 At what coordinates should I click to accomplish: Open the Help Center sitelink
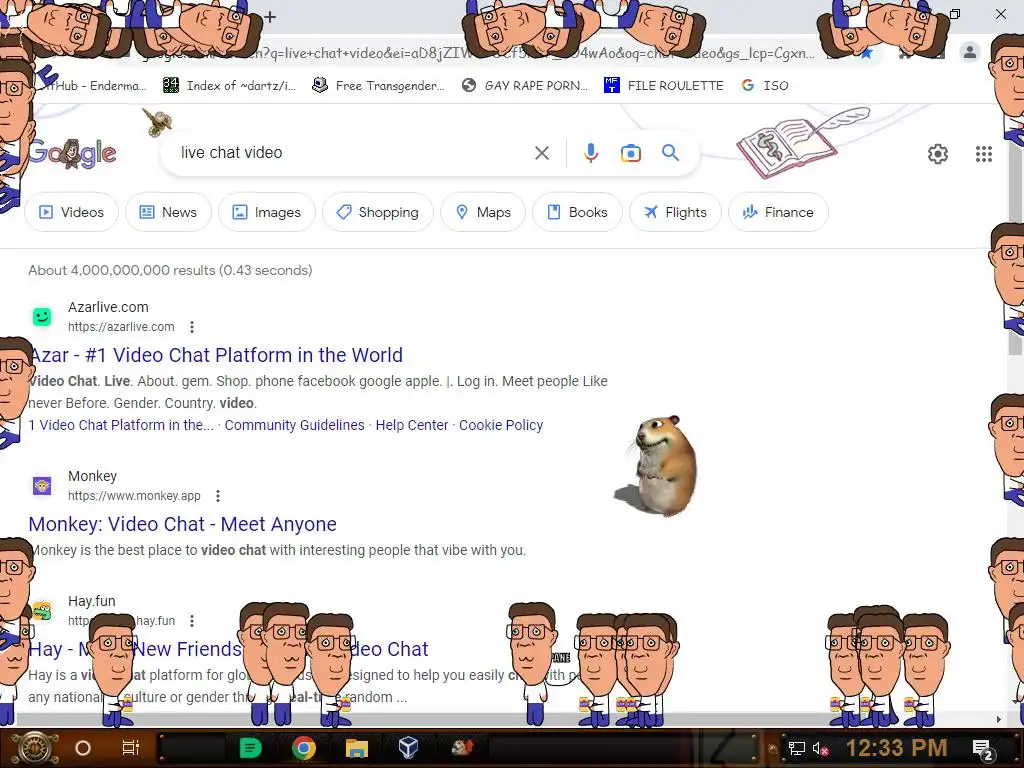tap(412, 425)
